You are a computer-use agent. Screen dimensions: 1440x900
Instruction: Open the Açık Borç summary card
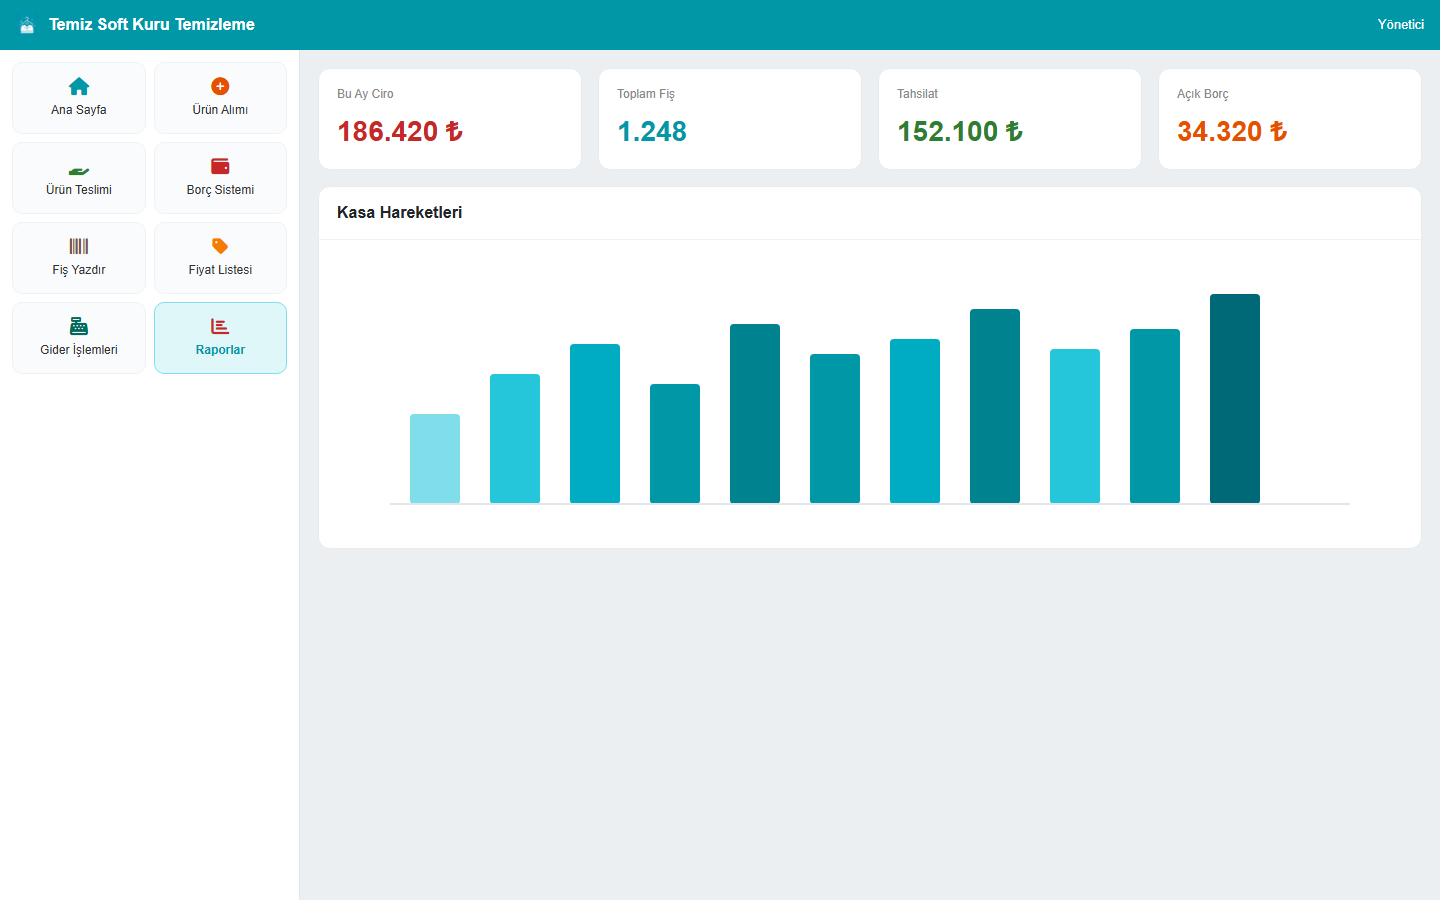(1290, 119)
